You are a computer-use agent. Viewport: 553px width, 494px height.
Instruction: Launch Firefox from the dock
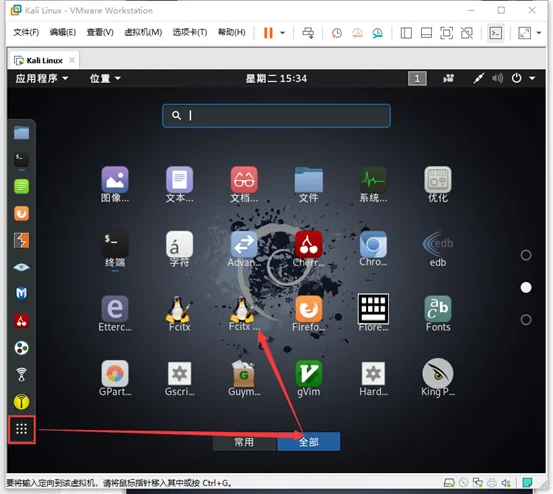point(22,213)
